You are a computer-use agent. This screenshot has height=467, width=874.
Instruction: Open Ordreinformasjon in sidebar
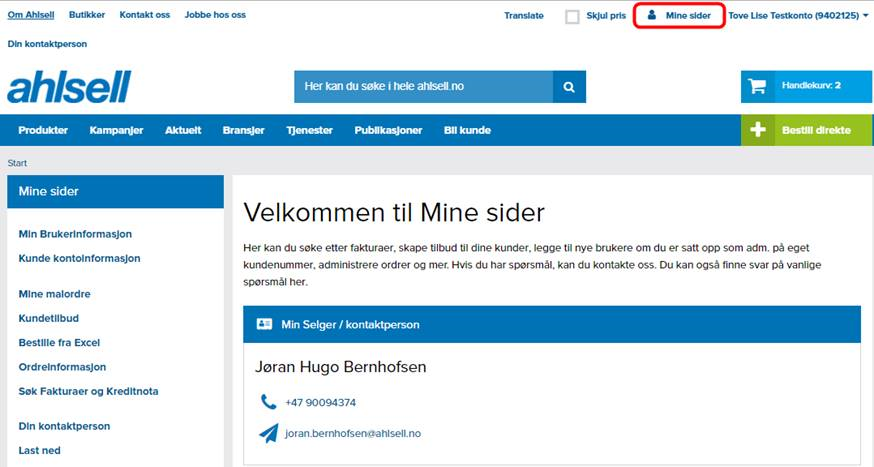tap(62, 367)
